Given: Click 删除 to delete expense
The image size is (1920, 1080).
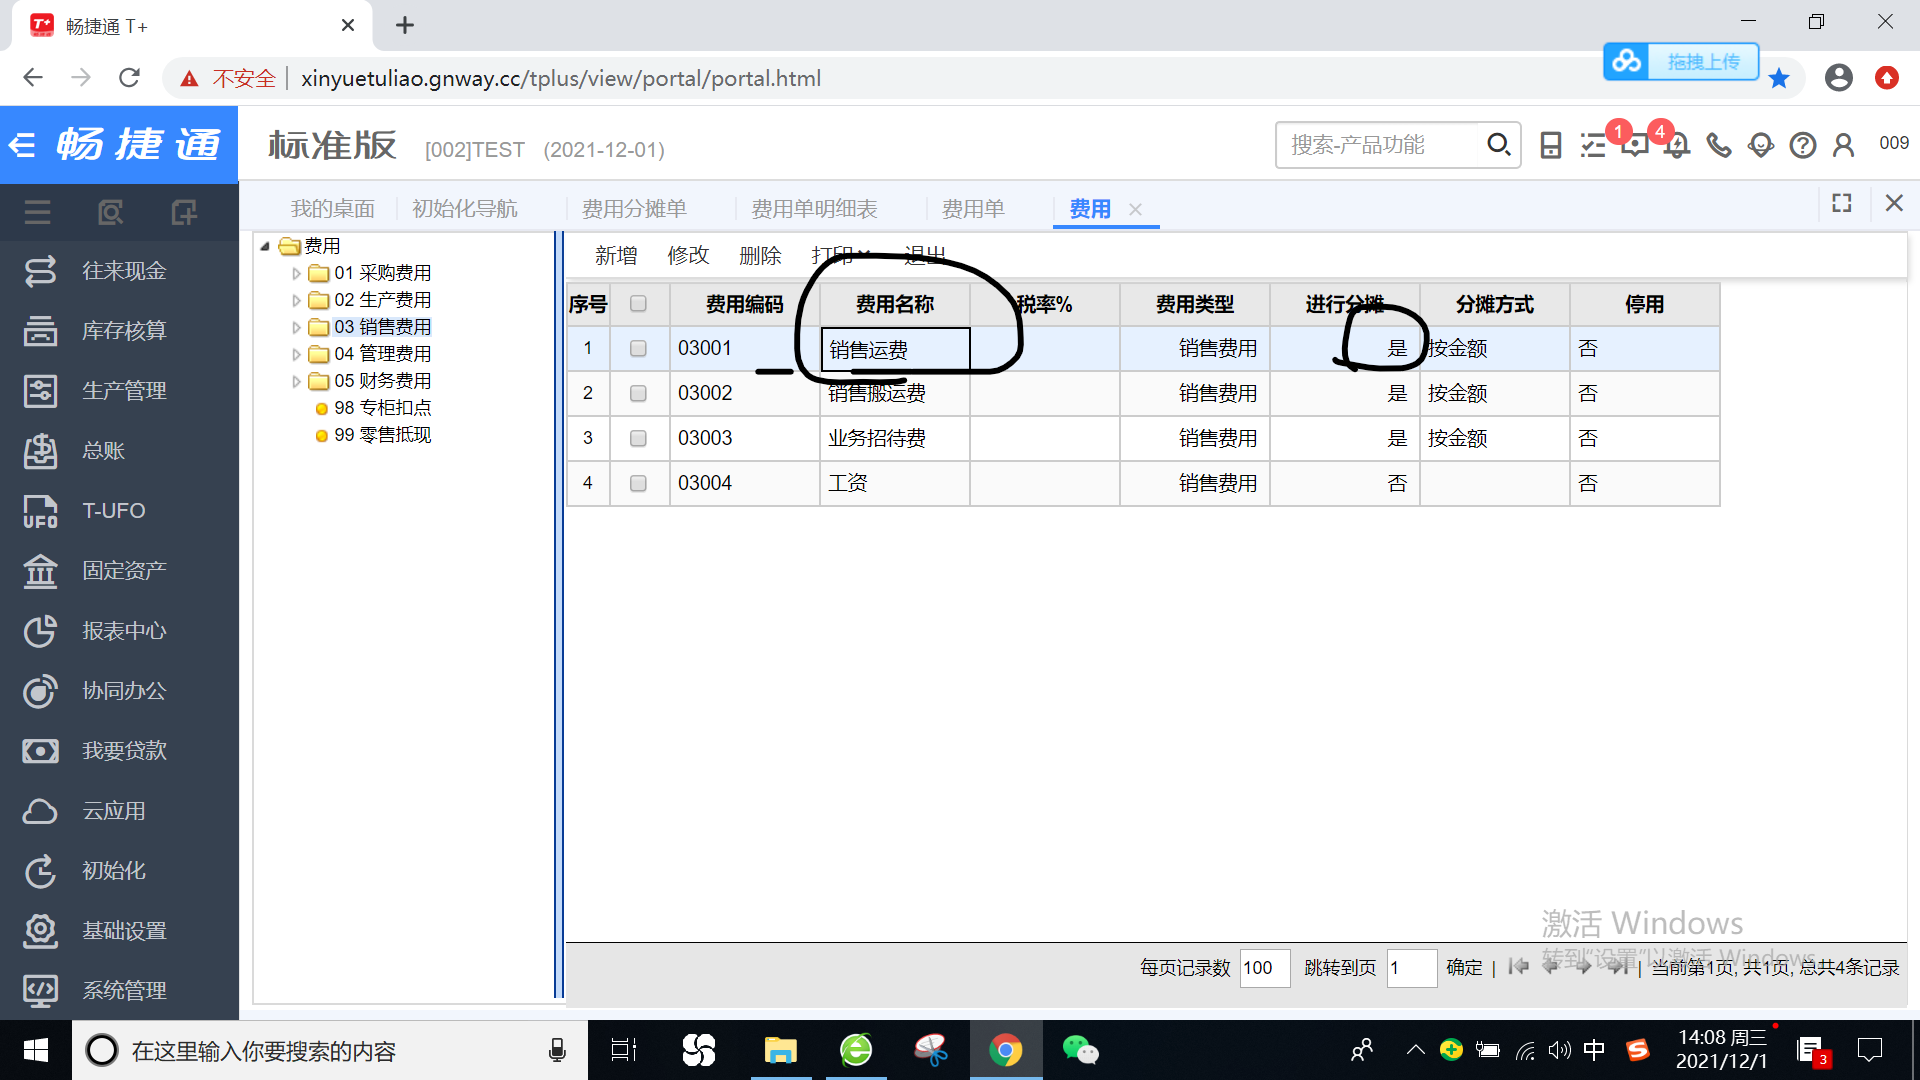Looking at the screenshot, I should 760,256.
